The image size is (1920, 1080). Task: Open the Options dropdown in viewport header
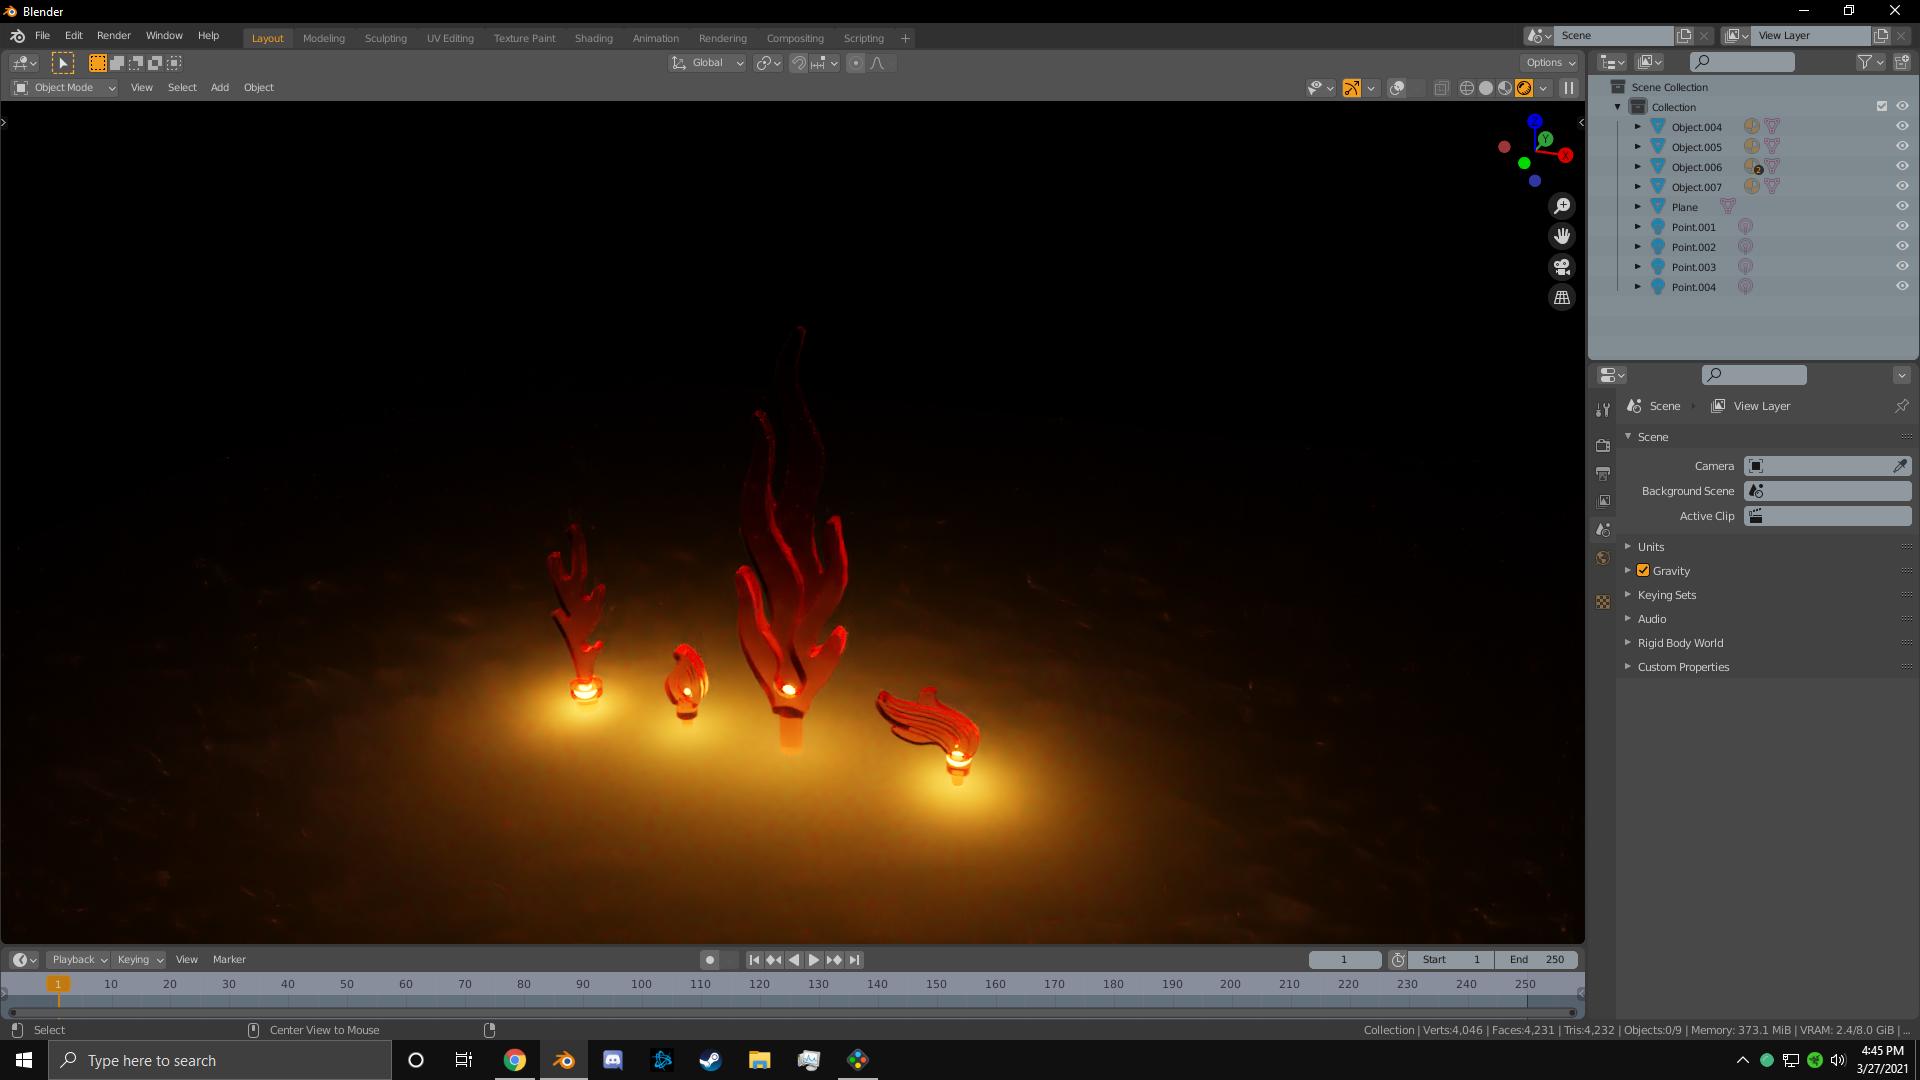click(1550, 63)
